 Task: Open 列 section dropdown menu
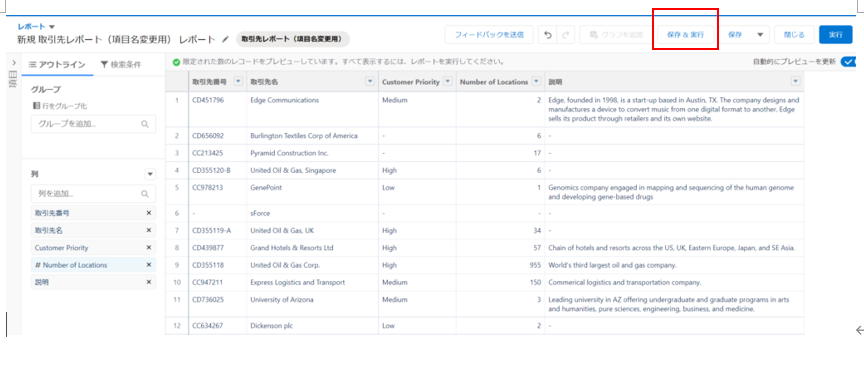click(x=150, y=174)
